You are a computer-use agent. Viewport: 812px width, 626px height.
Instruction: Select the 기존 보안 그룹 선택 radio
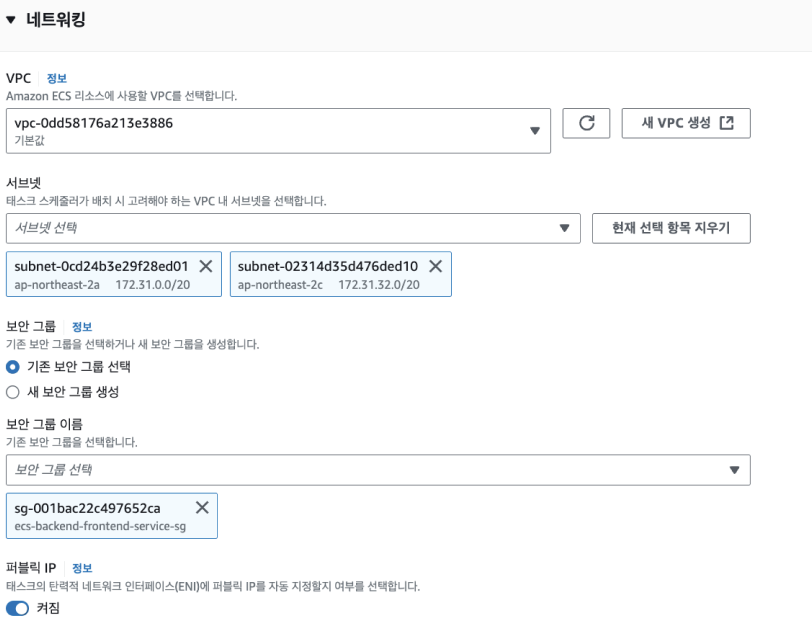(x=13, y=367)
